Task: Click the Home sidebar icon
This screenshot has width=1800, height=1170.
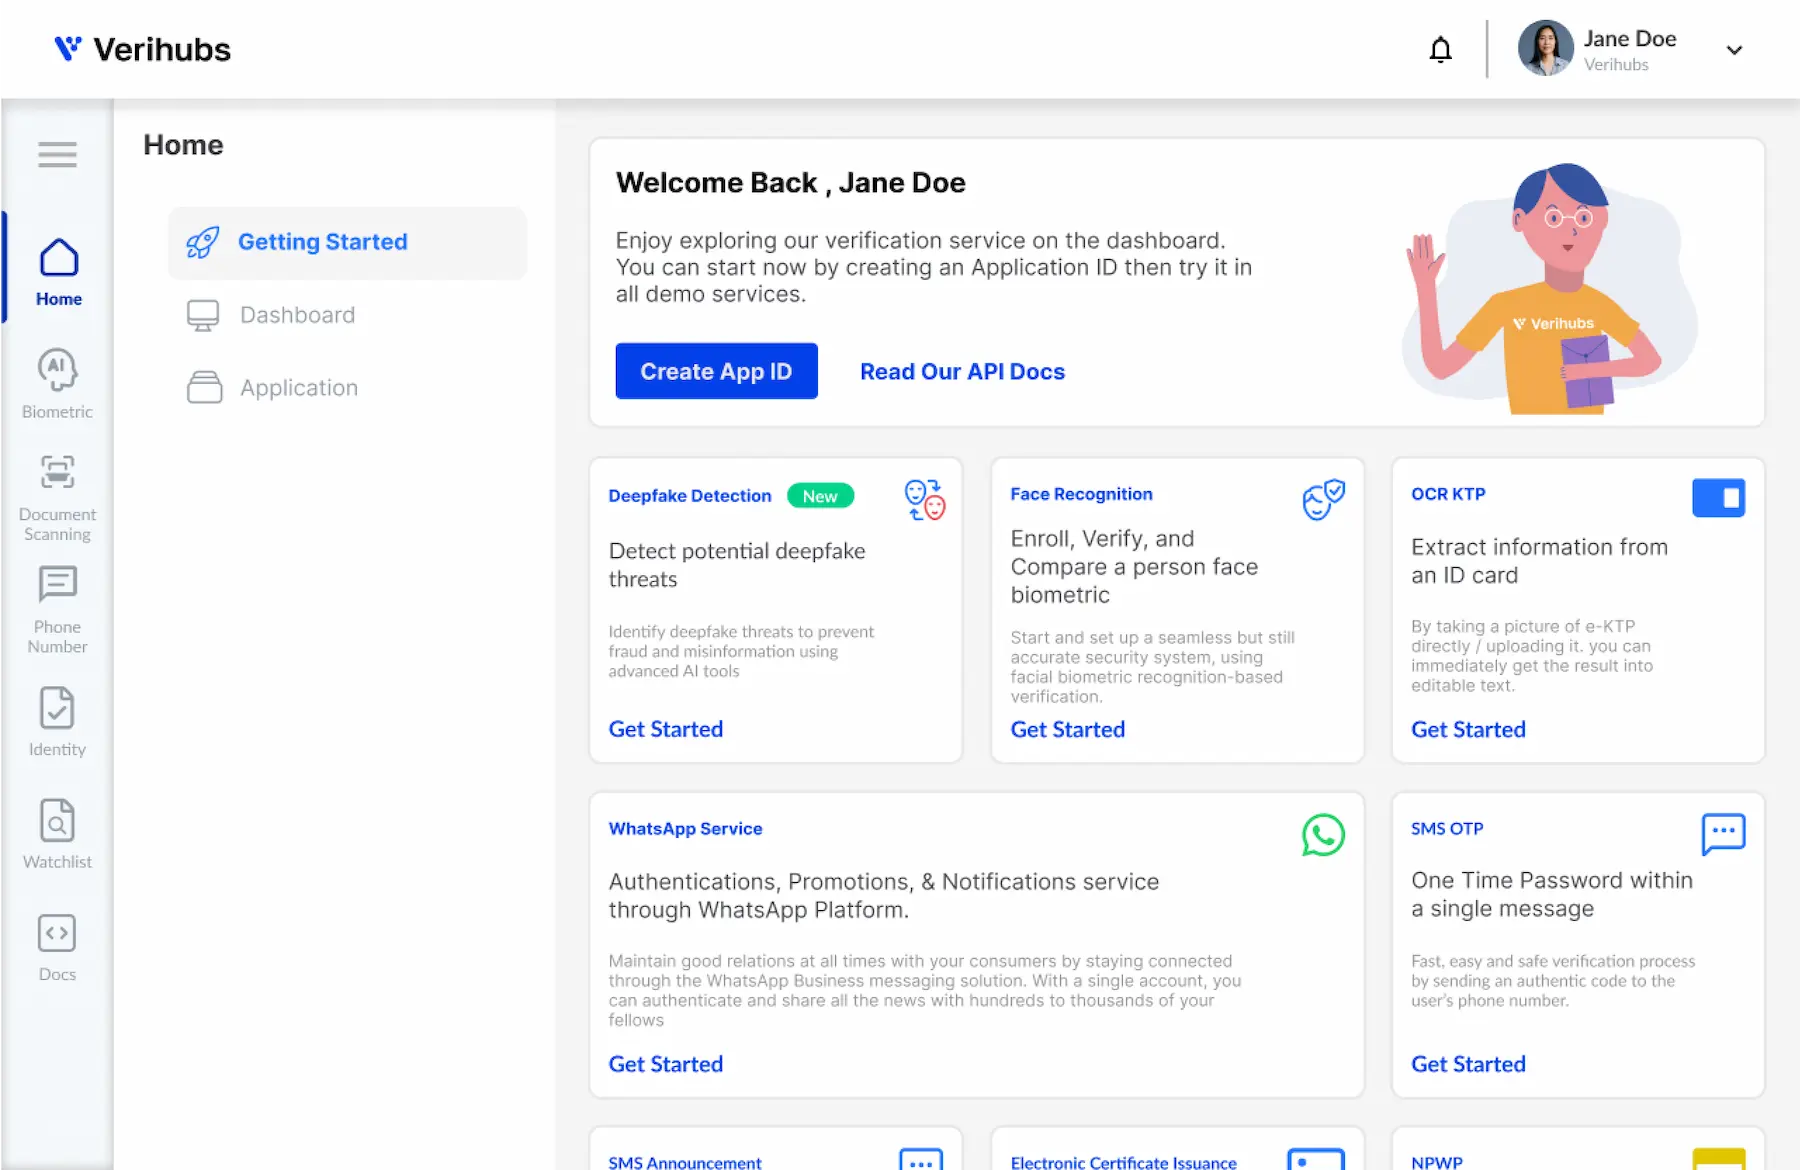Action: point(58,260)
